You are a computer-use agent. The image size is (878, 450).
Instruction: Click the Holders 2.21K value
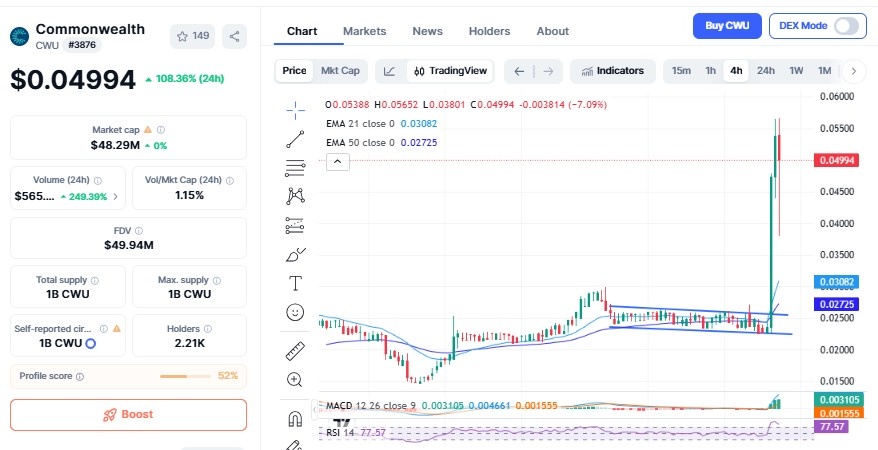[189, 343]
